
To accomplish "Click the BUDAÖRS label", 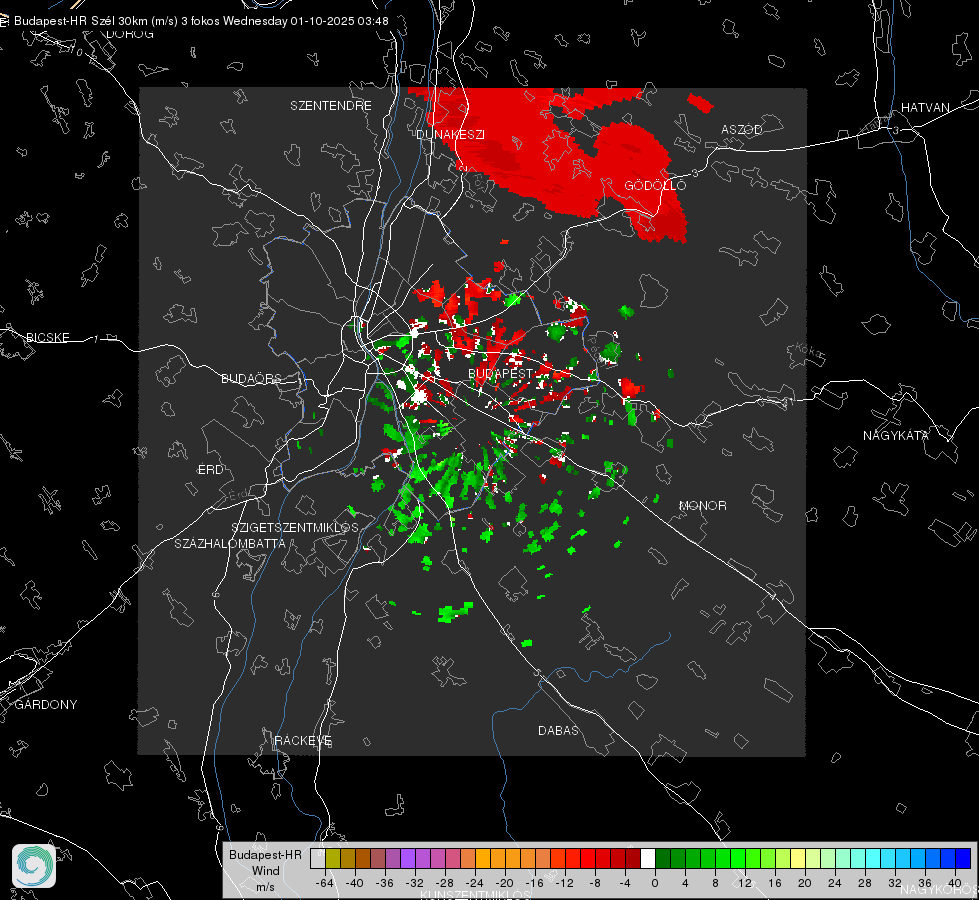I will click(x=252, y=378).
